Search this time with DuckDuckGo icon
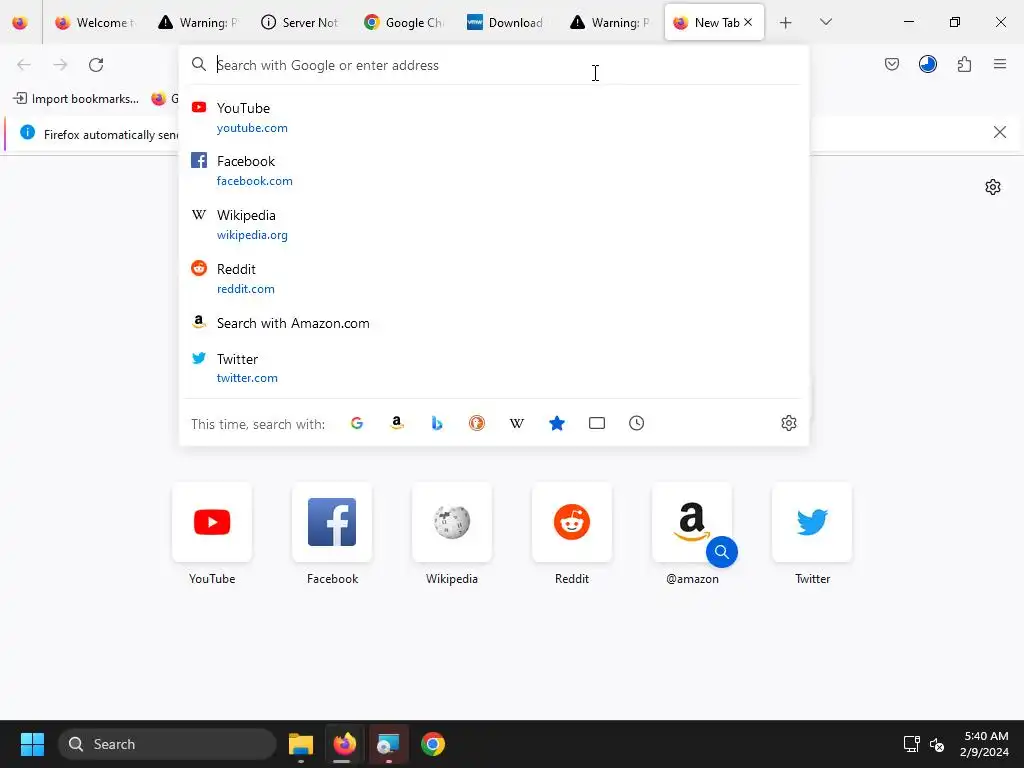 point(477,423)
